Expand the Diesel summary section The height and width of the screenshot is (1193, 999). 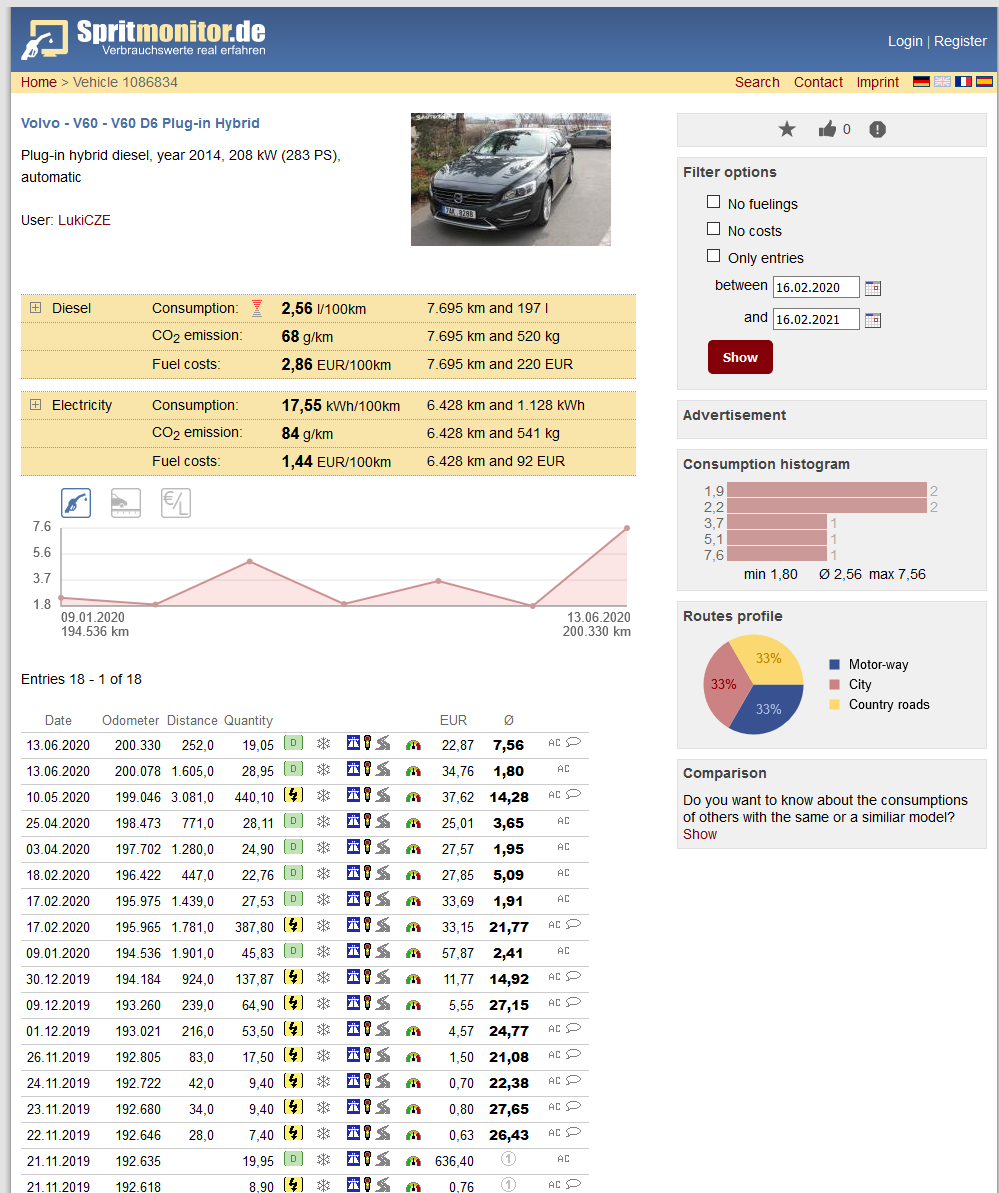[36, 308]
